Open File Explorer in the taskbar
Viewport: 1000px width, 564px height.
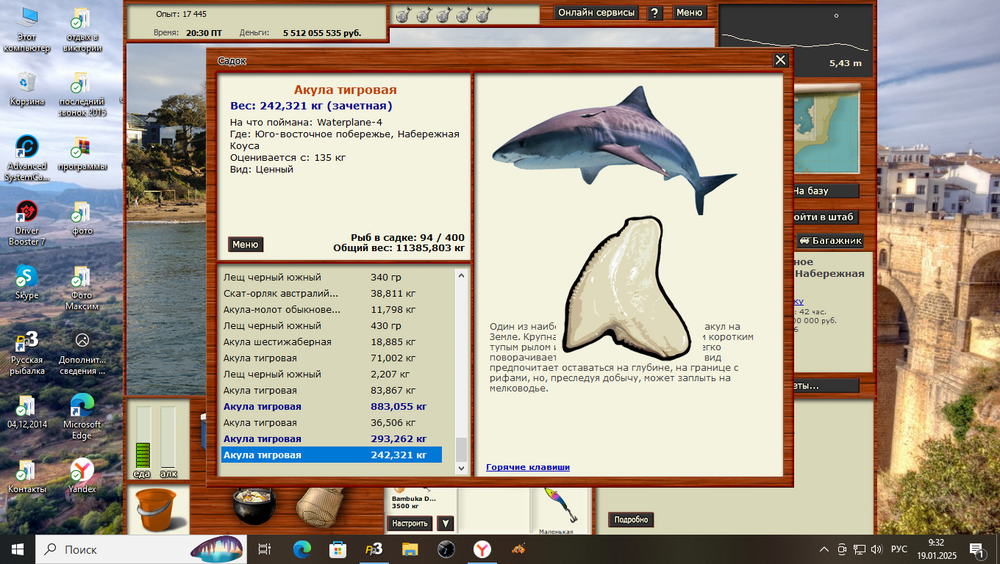tap(409, 549)
